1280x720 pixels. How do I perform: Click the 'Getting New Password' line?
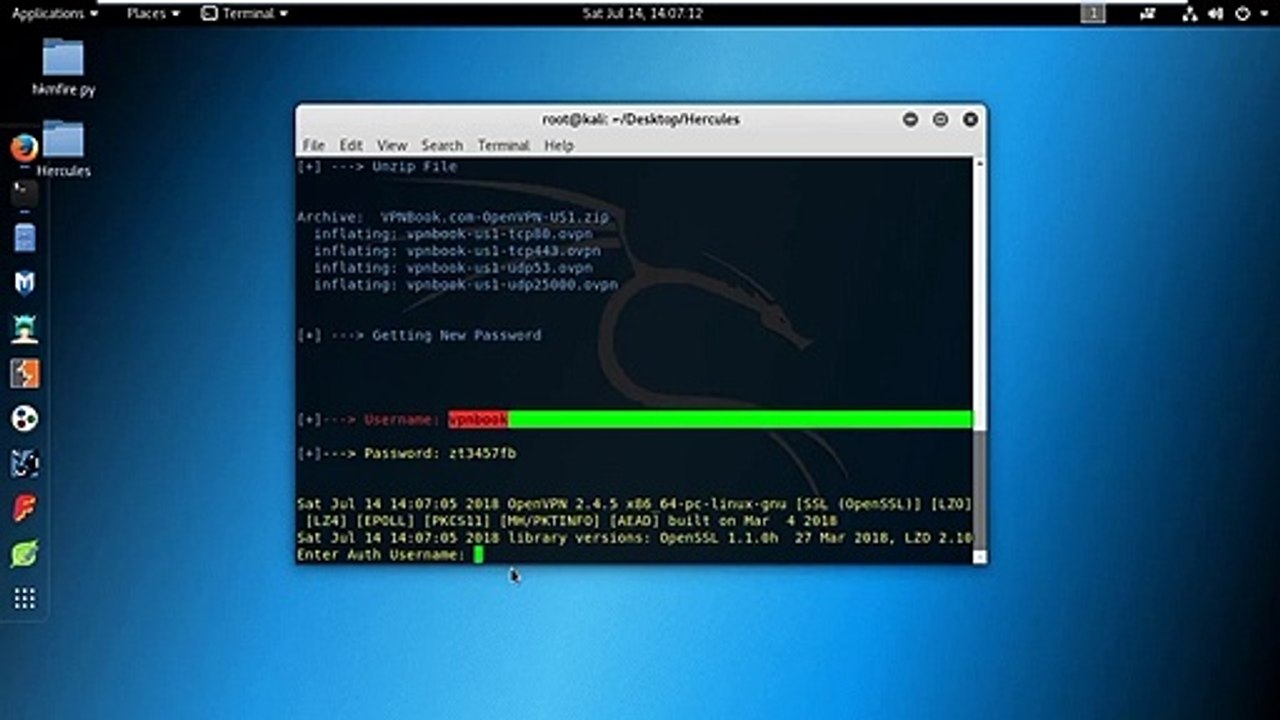(419, 335)
